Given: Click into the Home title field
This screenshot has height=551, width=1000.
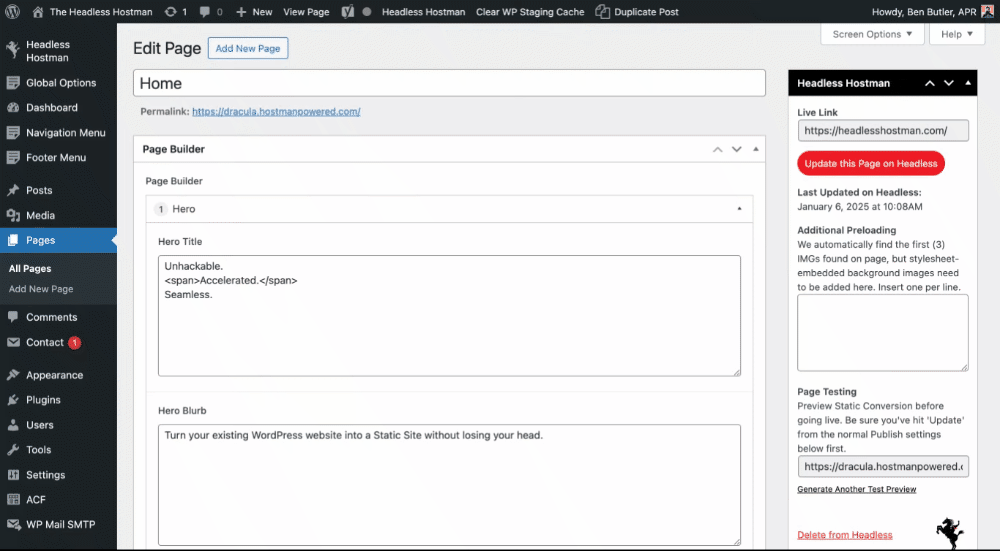Looking at the screenshot, I should (449, 84).
